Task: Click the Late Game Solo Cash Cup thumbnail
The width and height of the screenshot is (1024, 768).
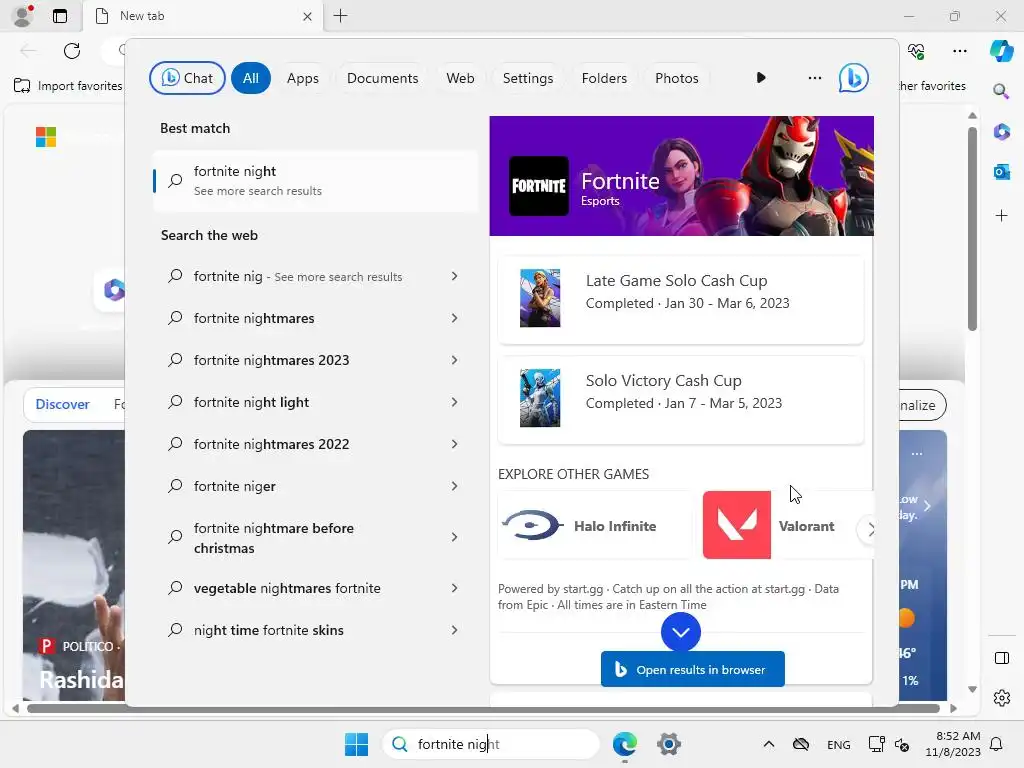Action: pyautogui.click(x=540, y=298)
